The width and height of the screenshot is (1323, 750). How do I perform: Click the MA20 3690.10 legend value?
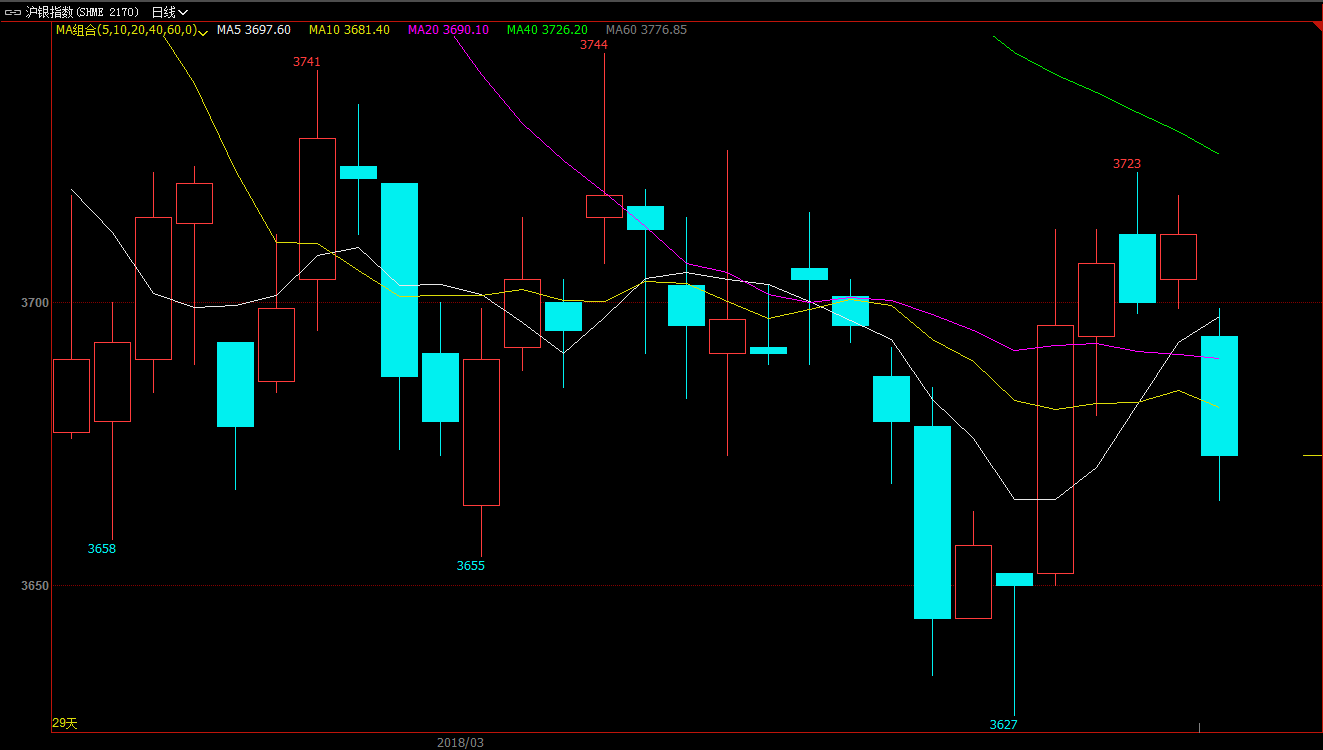coord(448,30)
